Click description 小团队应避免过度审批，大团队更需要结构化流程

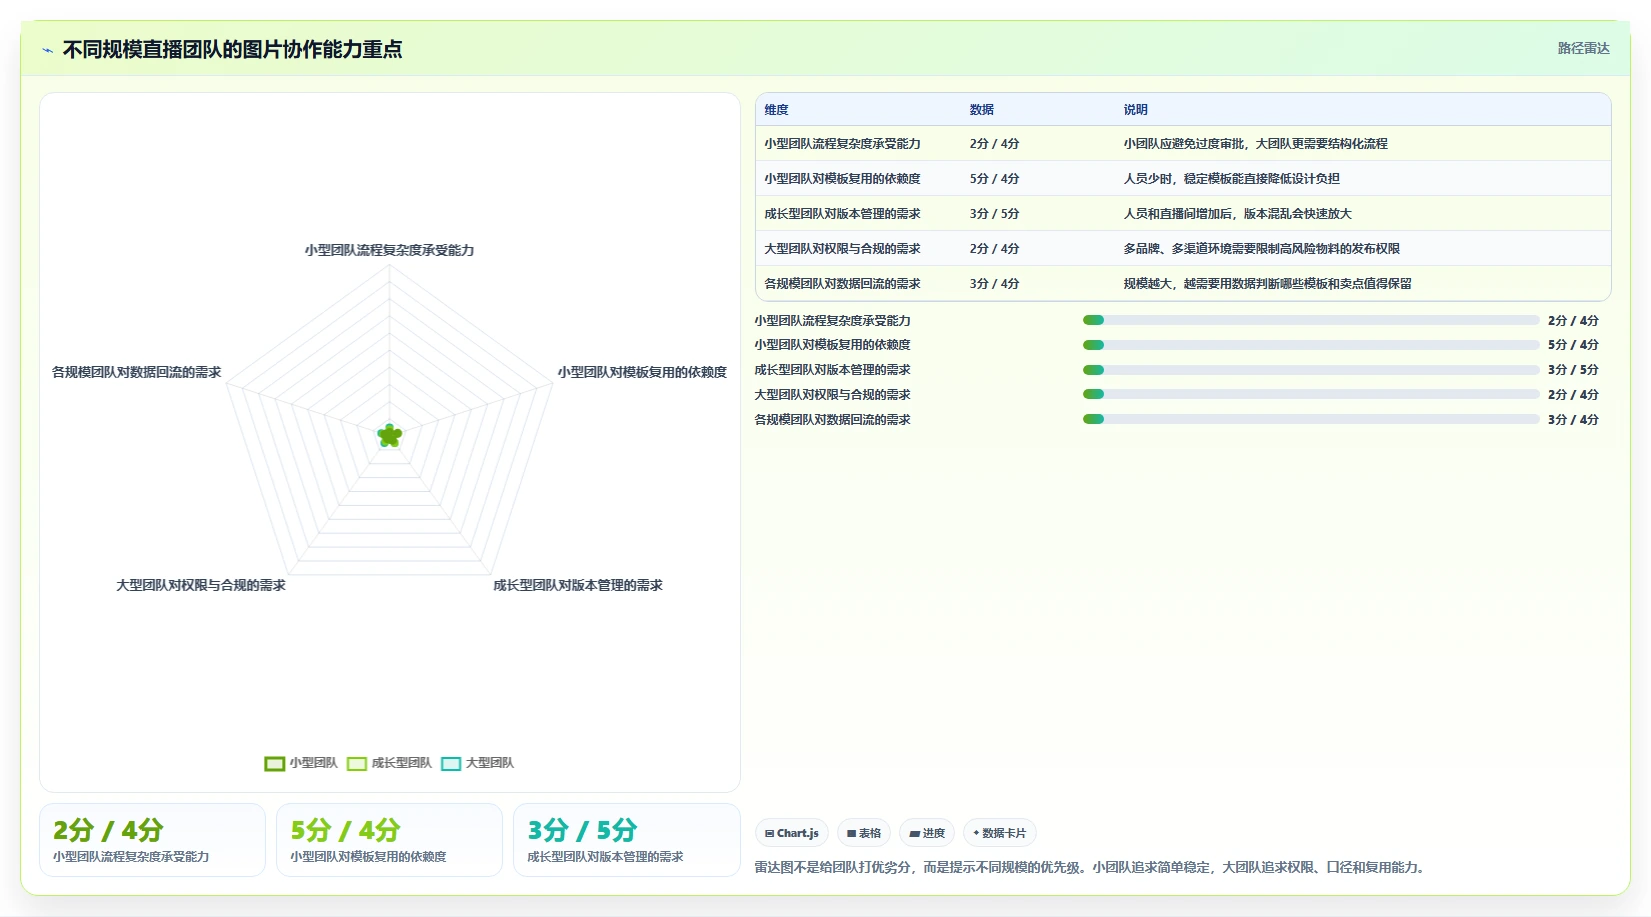click(1255, 144)
